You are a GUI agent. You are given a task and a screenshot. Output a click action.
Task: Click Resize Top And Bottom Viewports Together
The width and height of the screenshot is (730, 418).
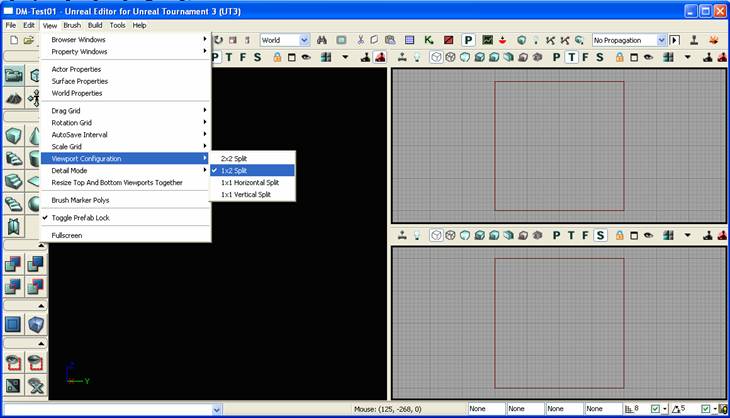tap(126, 182)
